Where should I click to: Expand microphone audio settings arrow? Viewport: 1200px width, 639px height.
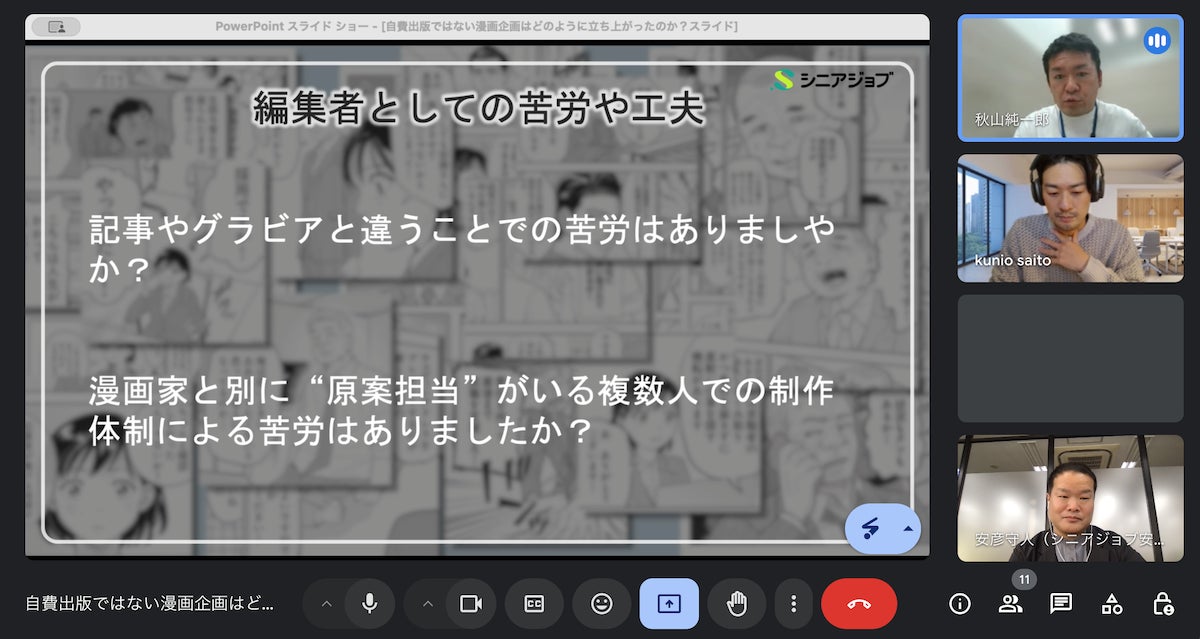[x=326, y=603]
